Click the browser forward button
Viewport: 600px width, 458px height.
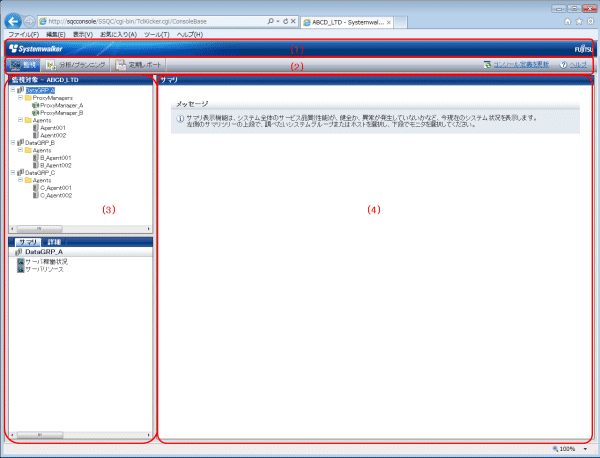[29, 21]
